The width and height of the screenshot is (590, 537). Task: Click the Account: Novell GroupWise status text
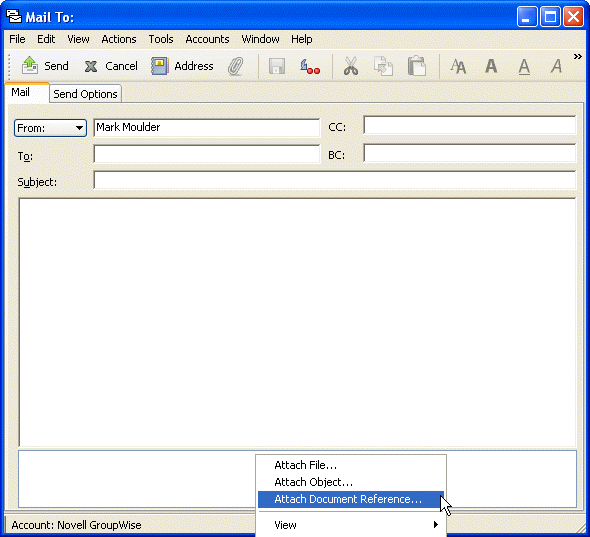coord(76,525)
